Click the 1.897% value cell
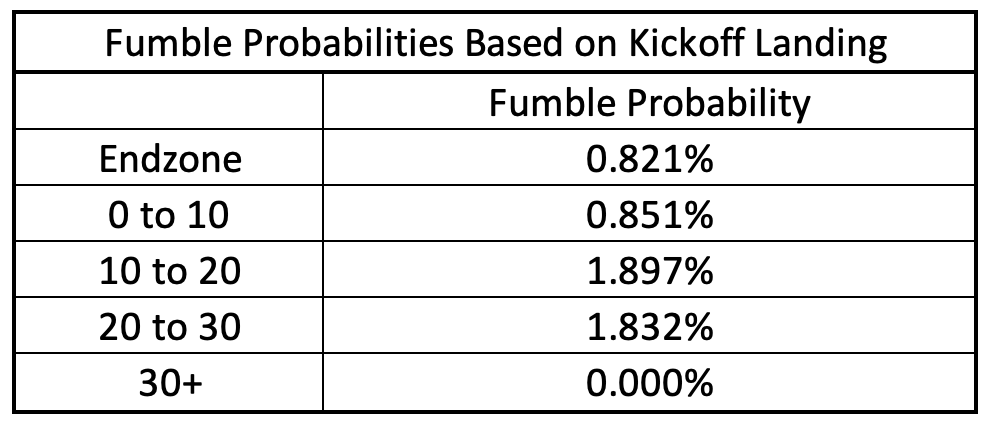The width and height of the screenshot is (990, 426). [648, 269]
